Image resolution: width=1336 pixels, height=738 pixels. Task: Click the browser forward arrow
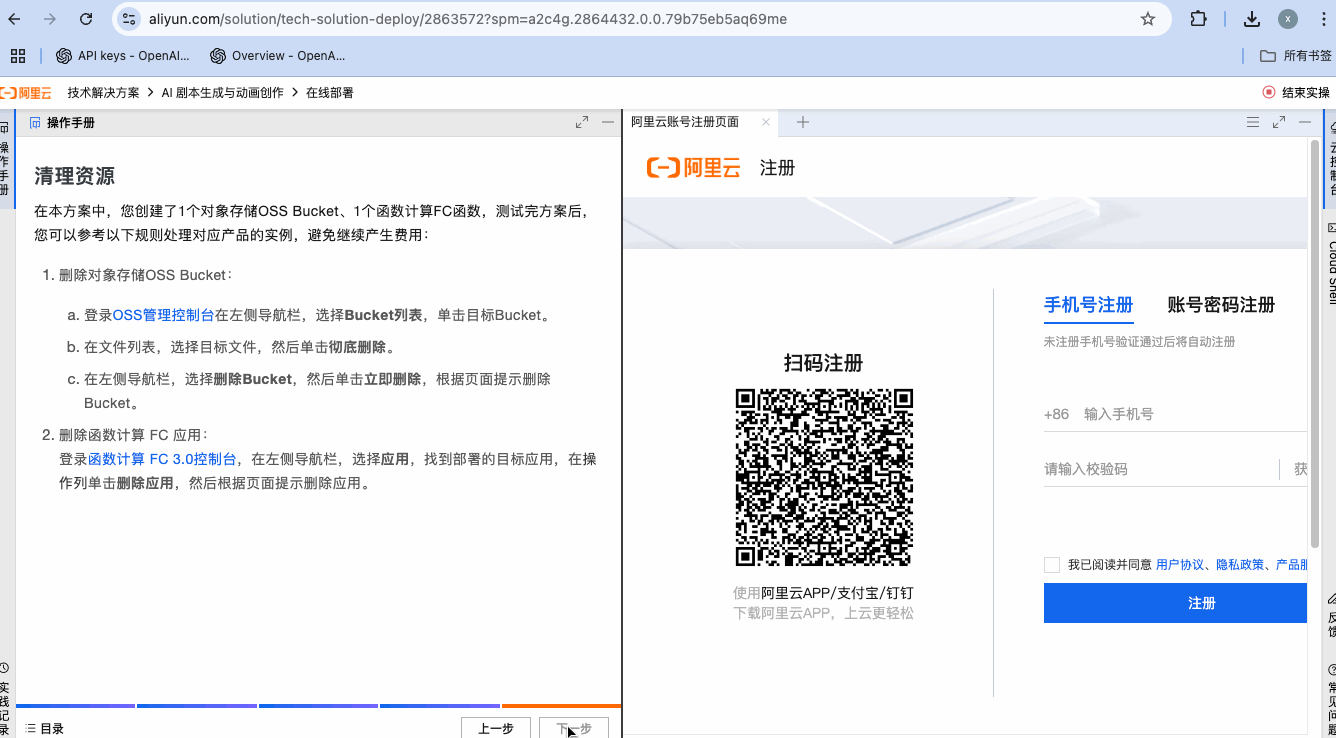click(50, 19)
